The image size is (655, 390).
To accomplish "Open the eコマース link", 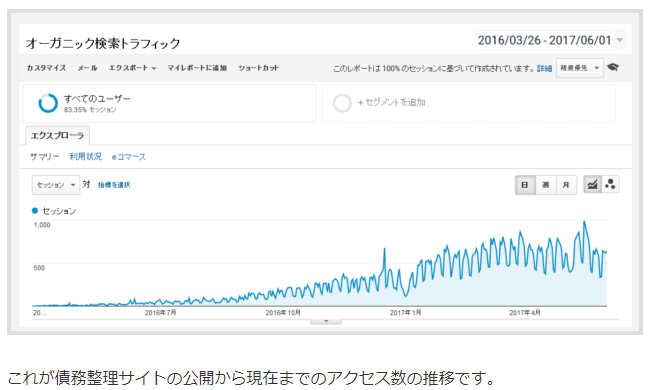I will tap(129, 157).
